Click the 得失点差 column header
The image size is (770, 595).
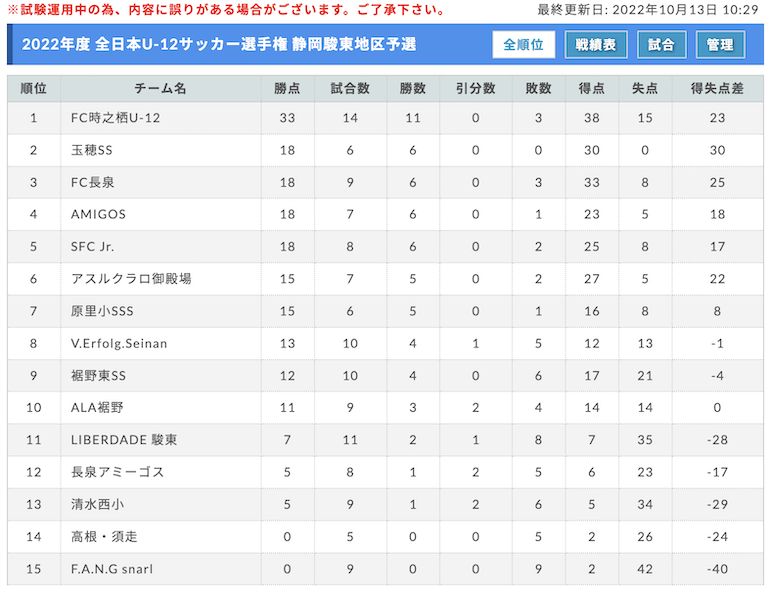[717, 88]
